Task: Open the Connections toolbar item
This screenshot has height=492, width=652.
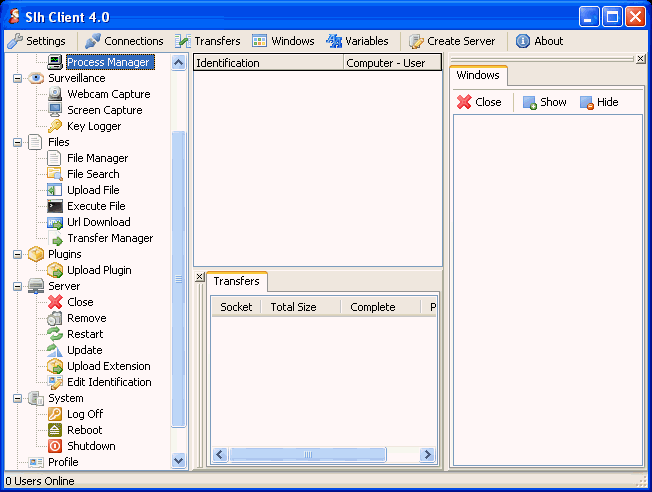Action: (124, 41)
